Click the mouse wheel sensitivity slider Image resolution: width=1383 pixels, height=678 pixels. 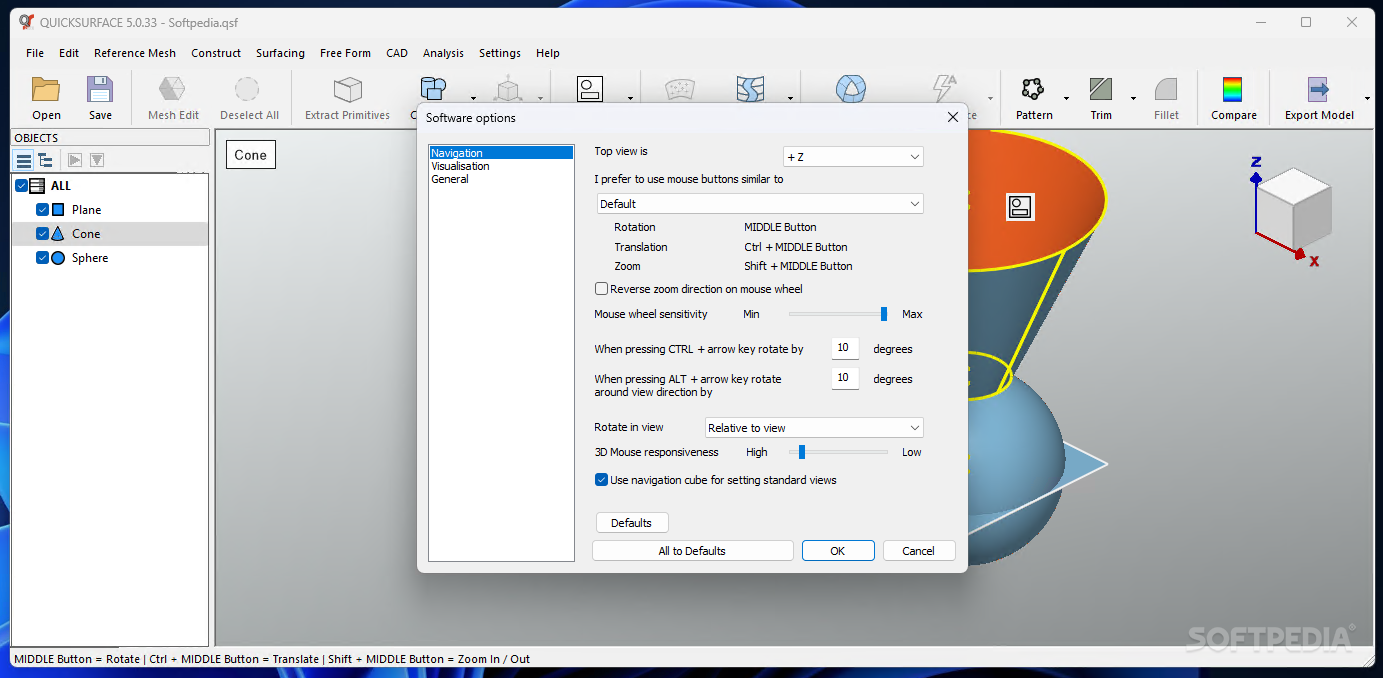(837, 314)
